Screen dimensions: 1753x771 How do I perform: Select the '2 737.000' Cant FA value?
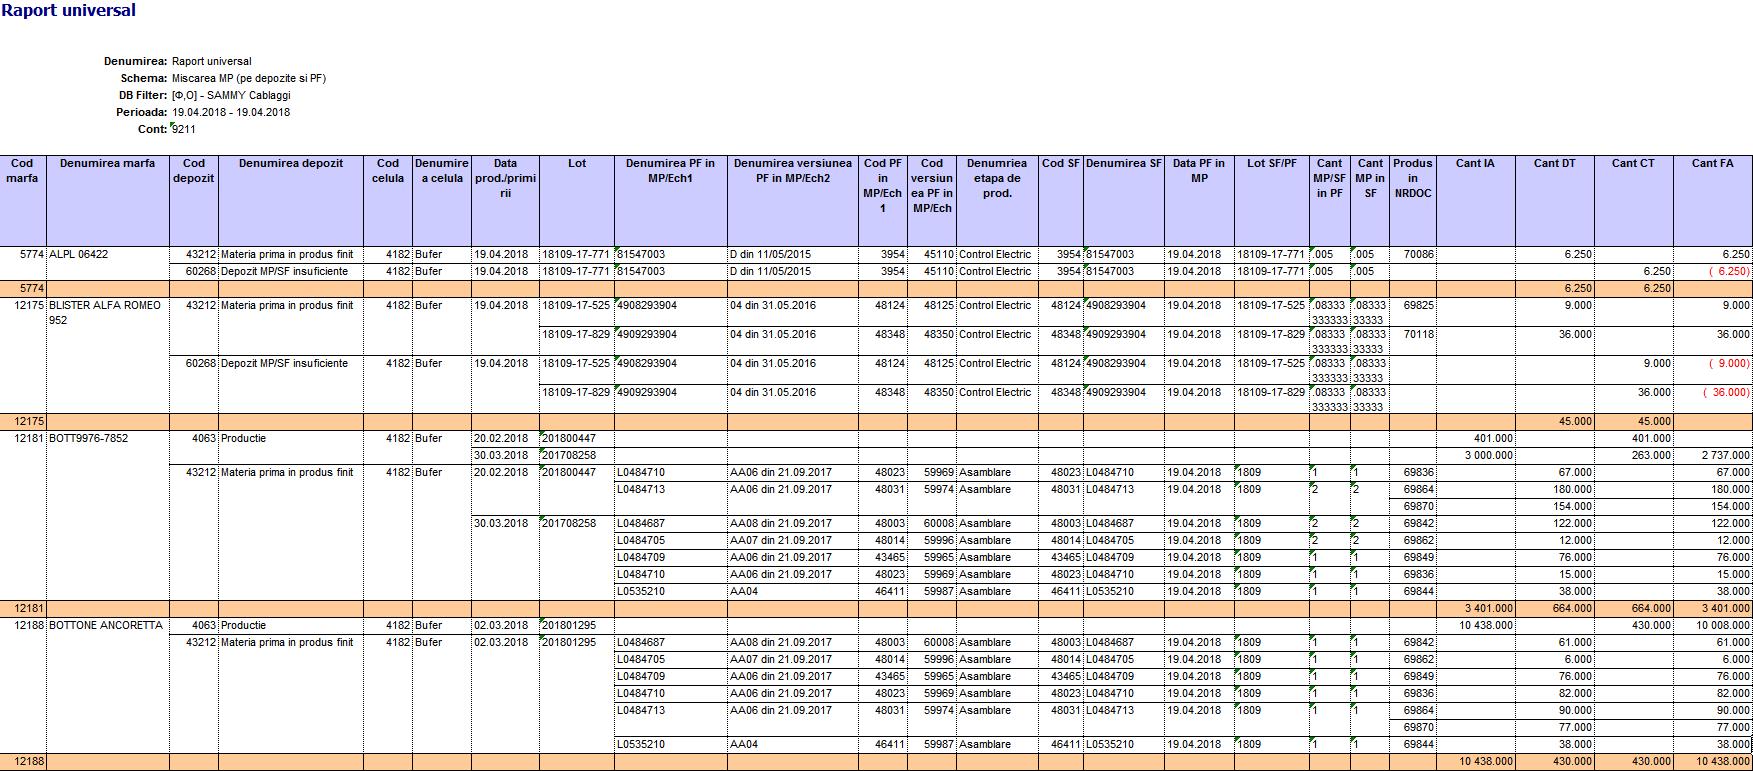(1726, 455)
